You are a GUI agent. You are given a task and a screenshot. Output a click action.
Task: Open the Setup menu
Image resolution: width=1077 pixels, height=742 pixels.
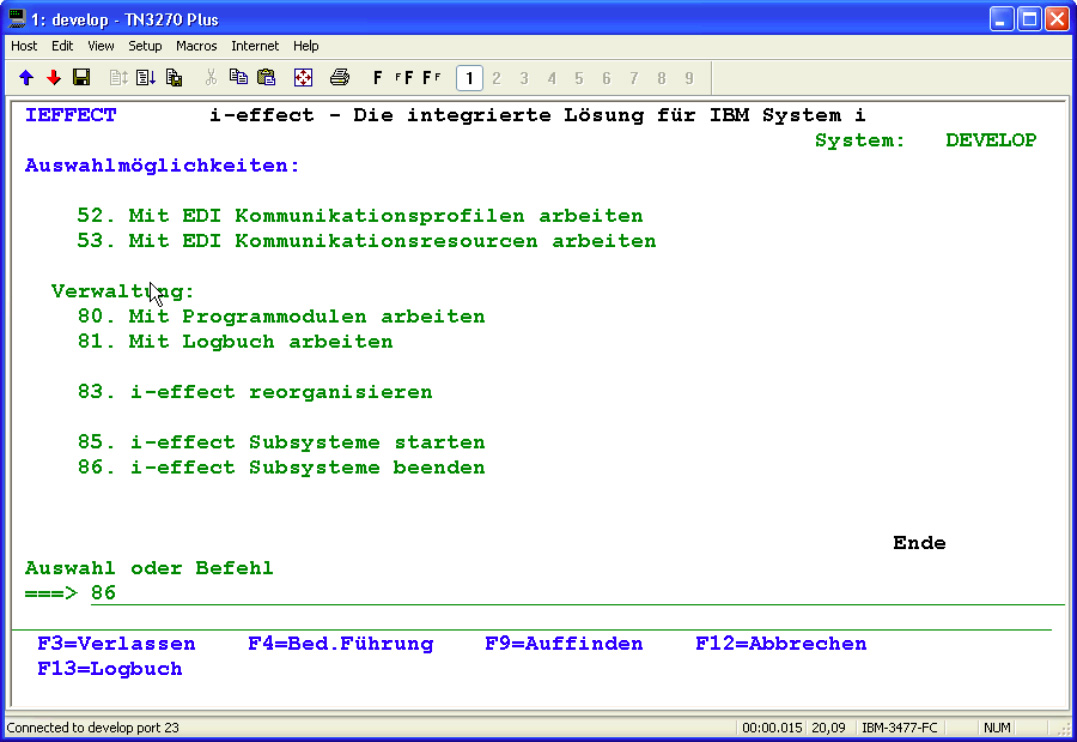point(145,46)
